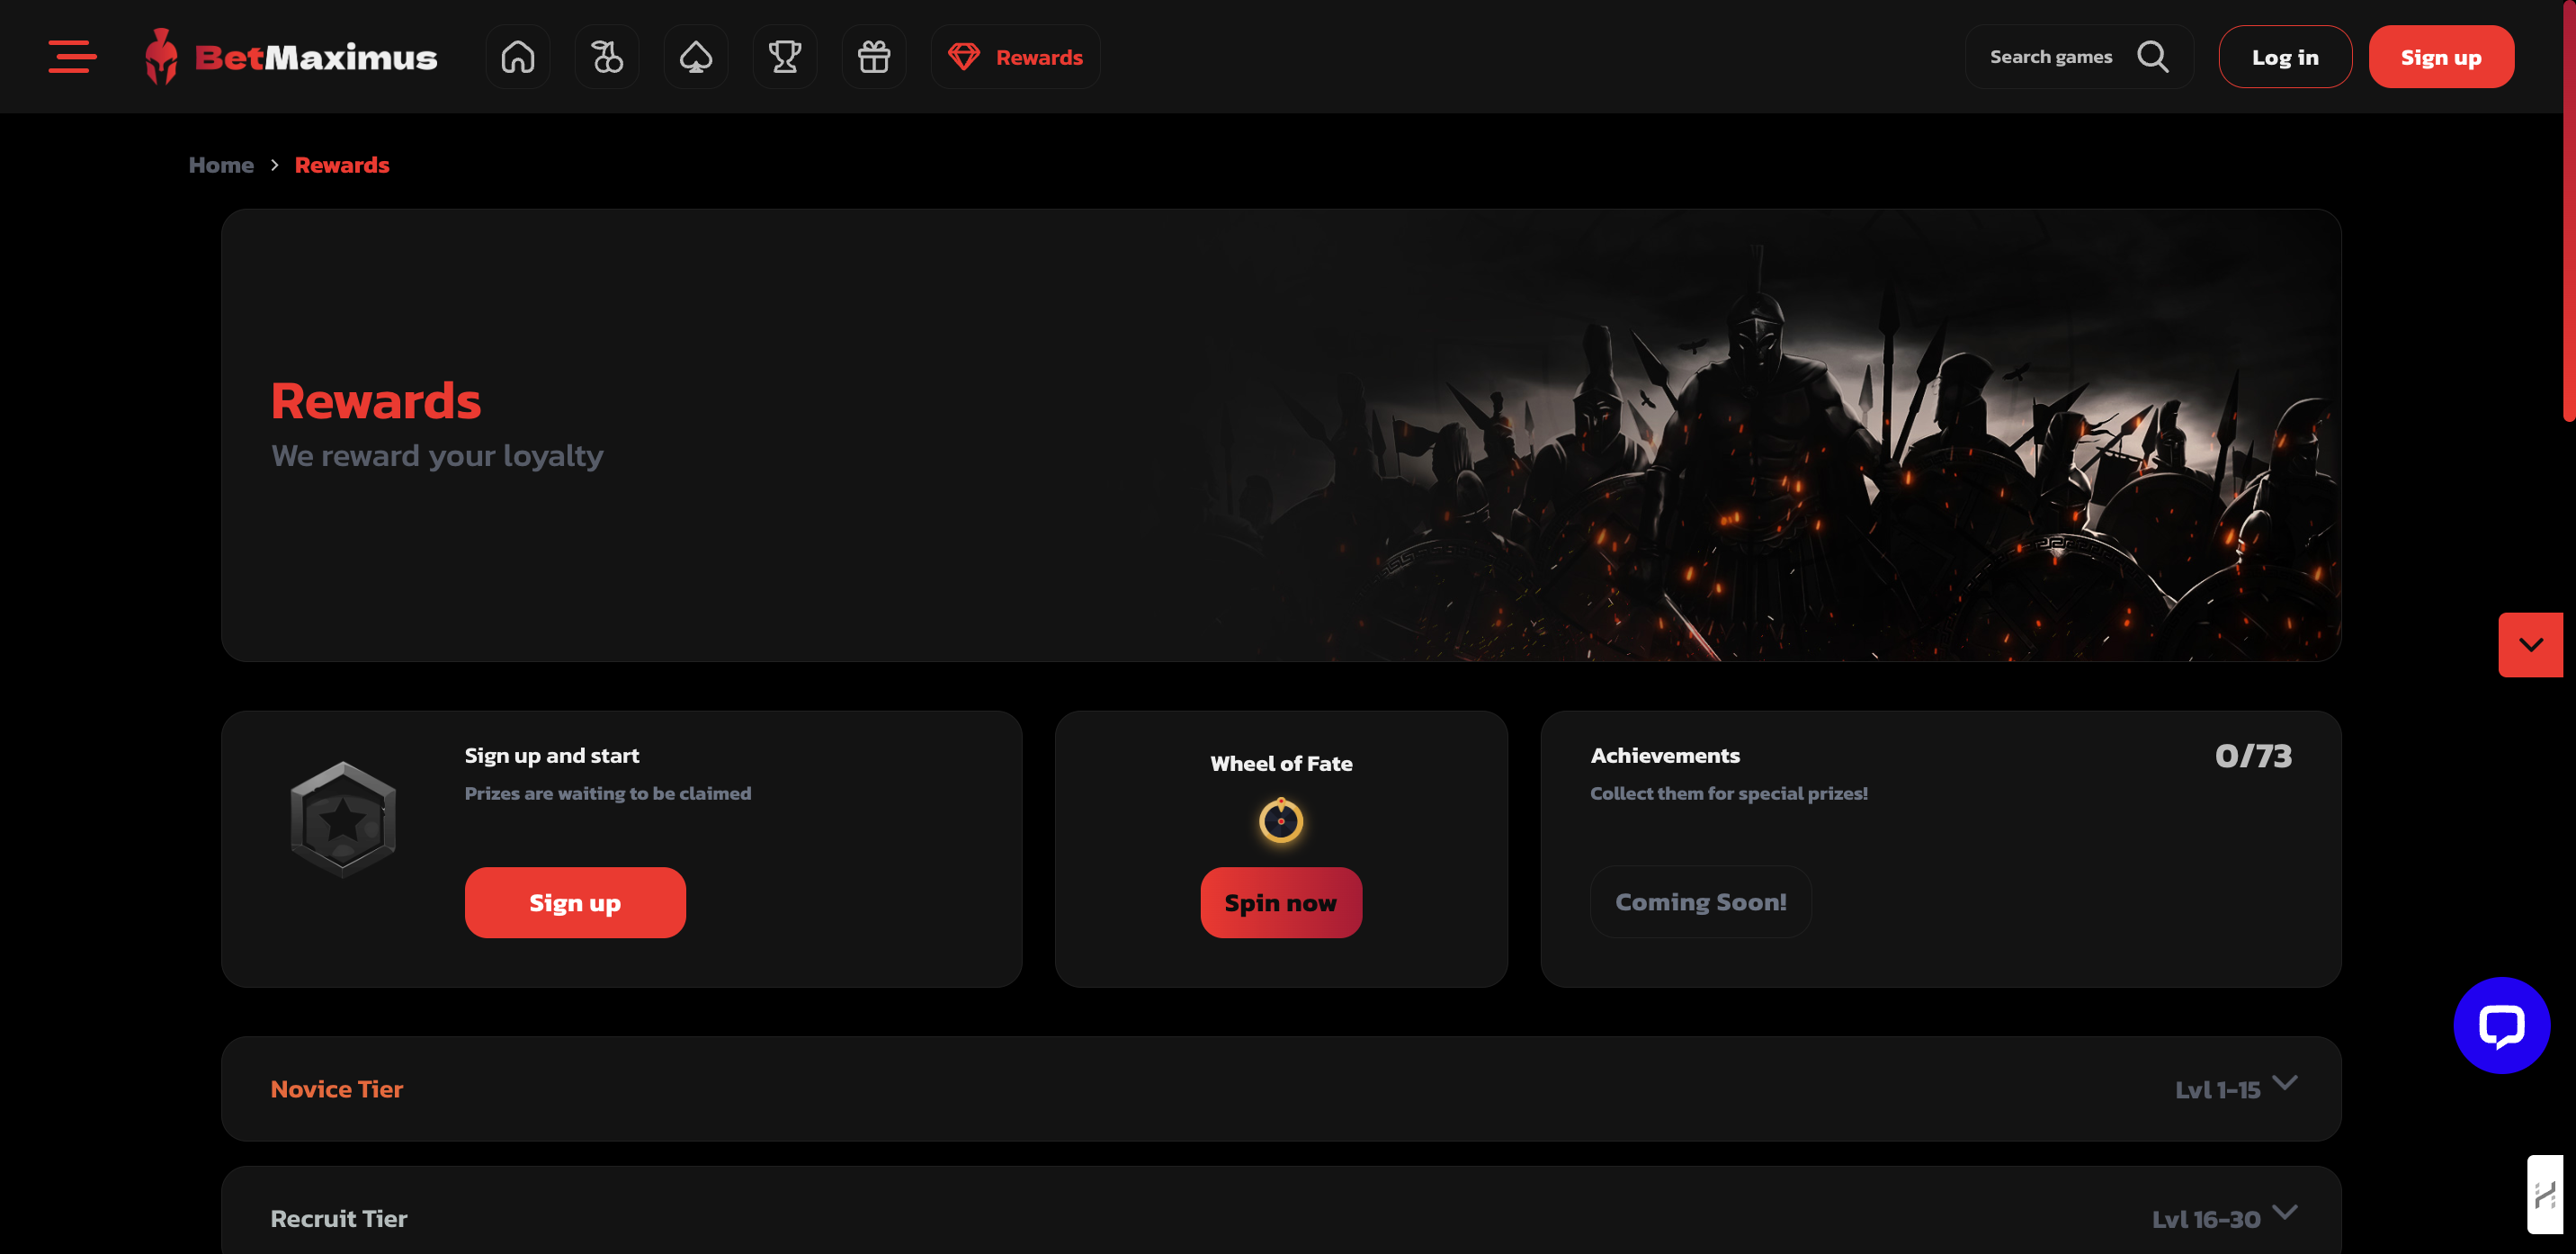Image resolution: width=2576 pixels, height=1254 pixels.
Task: Click 'Sign up and start' text
Action: [552, 756]
